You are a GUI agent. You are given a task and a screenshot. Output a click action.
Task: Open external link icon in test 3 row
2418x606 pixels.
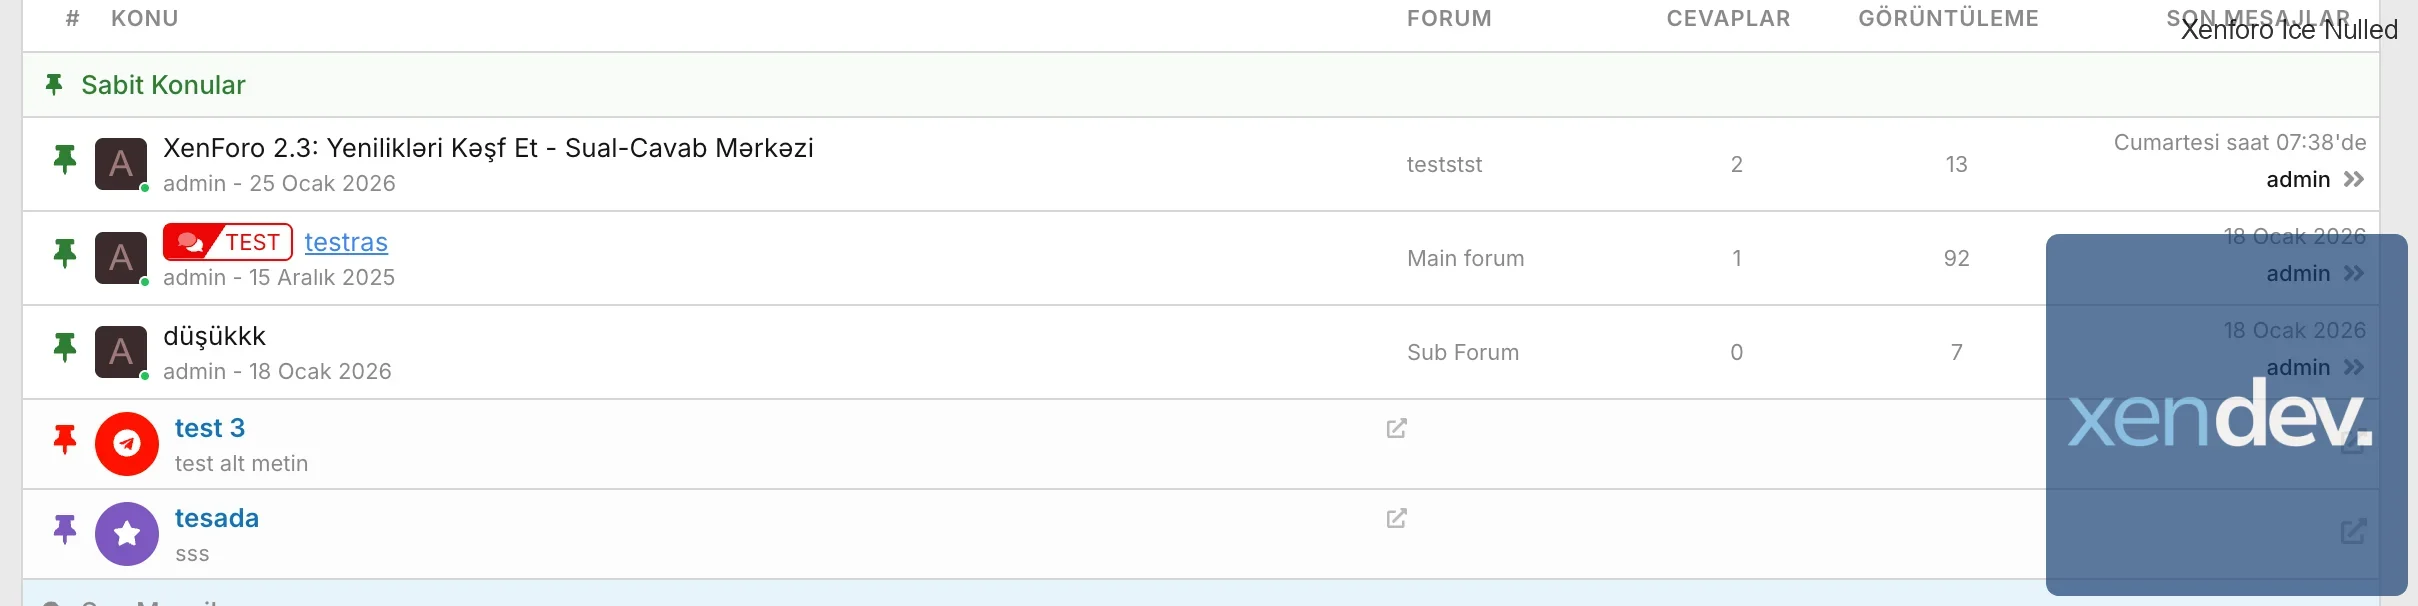(x=1397, y=429)
